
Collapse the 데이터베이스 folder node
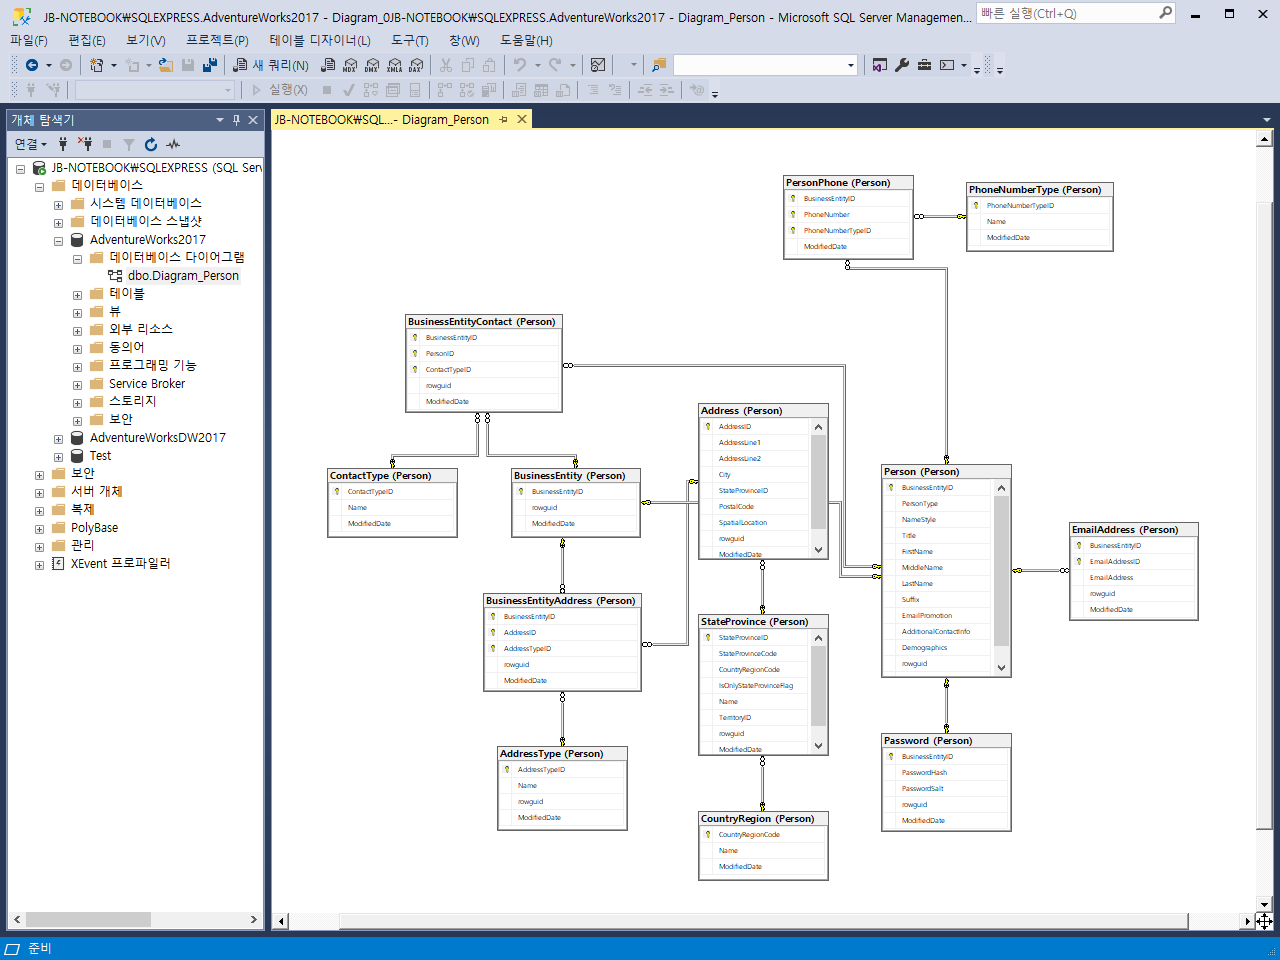[x=39, y=187]
